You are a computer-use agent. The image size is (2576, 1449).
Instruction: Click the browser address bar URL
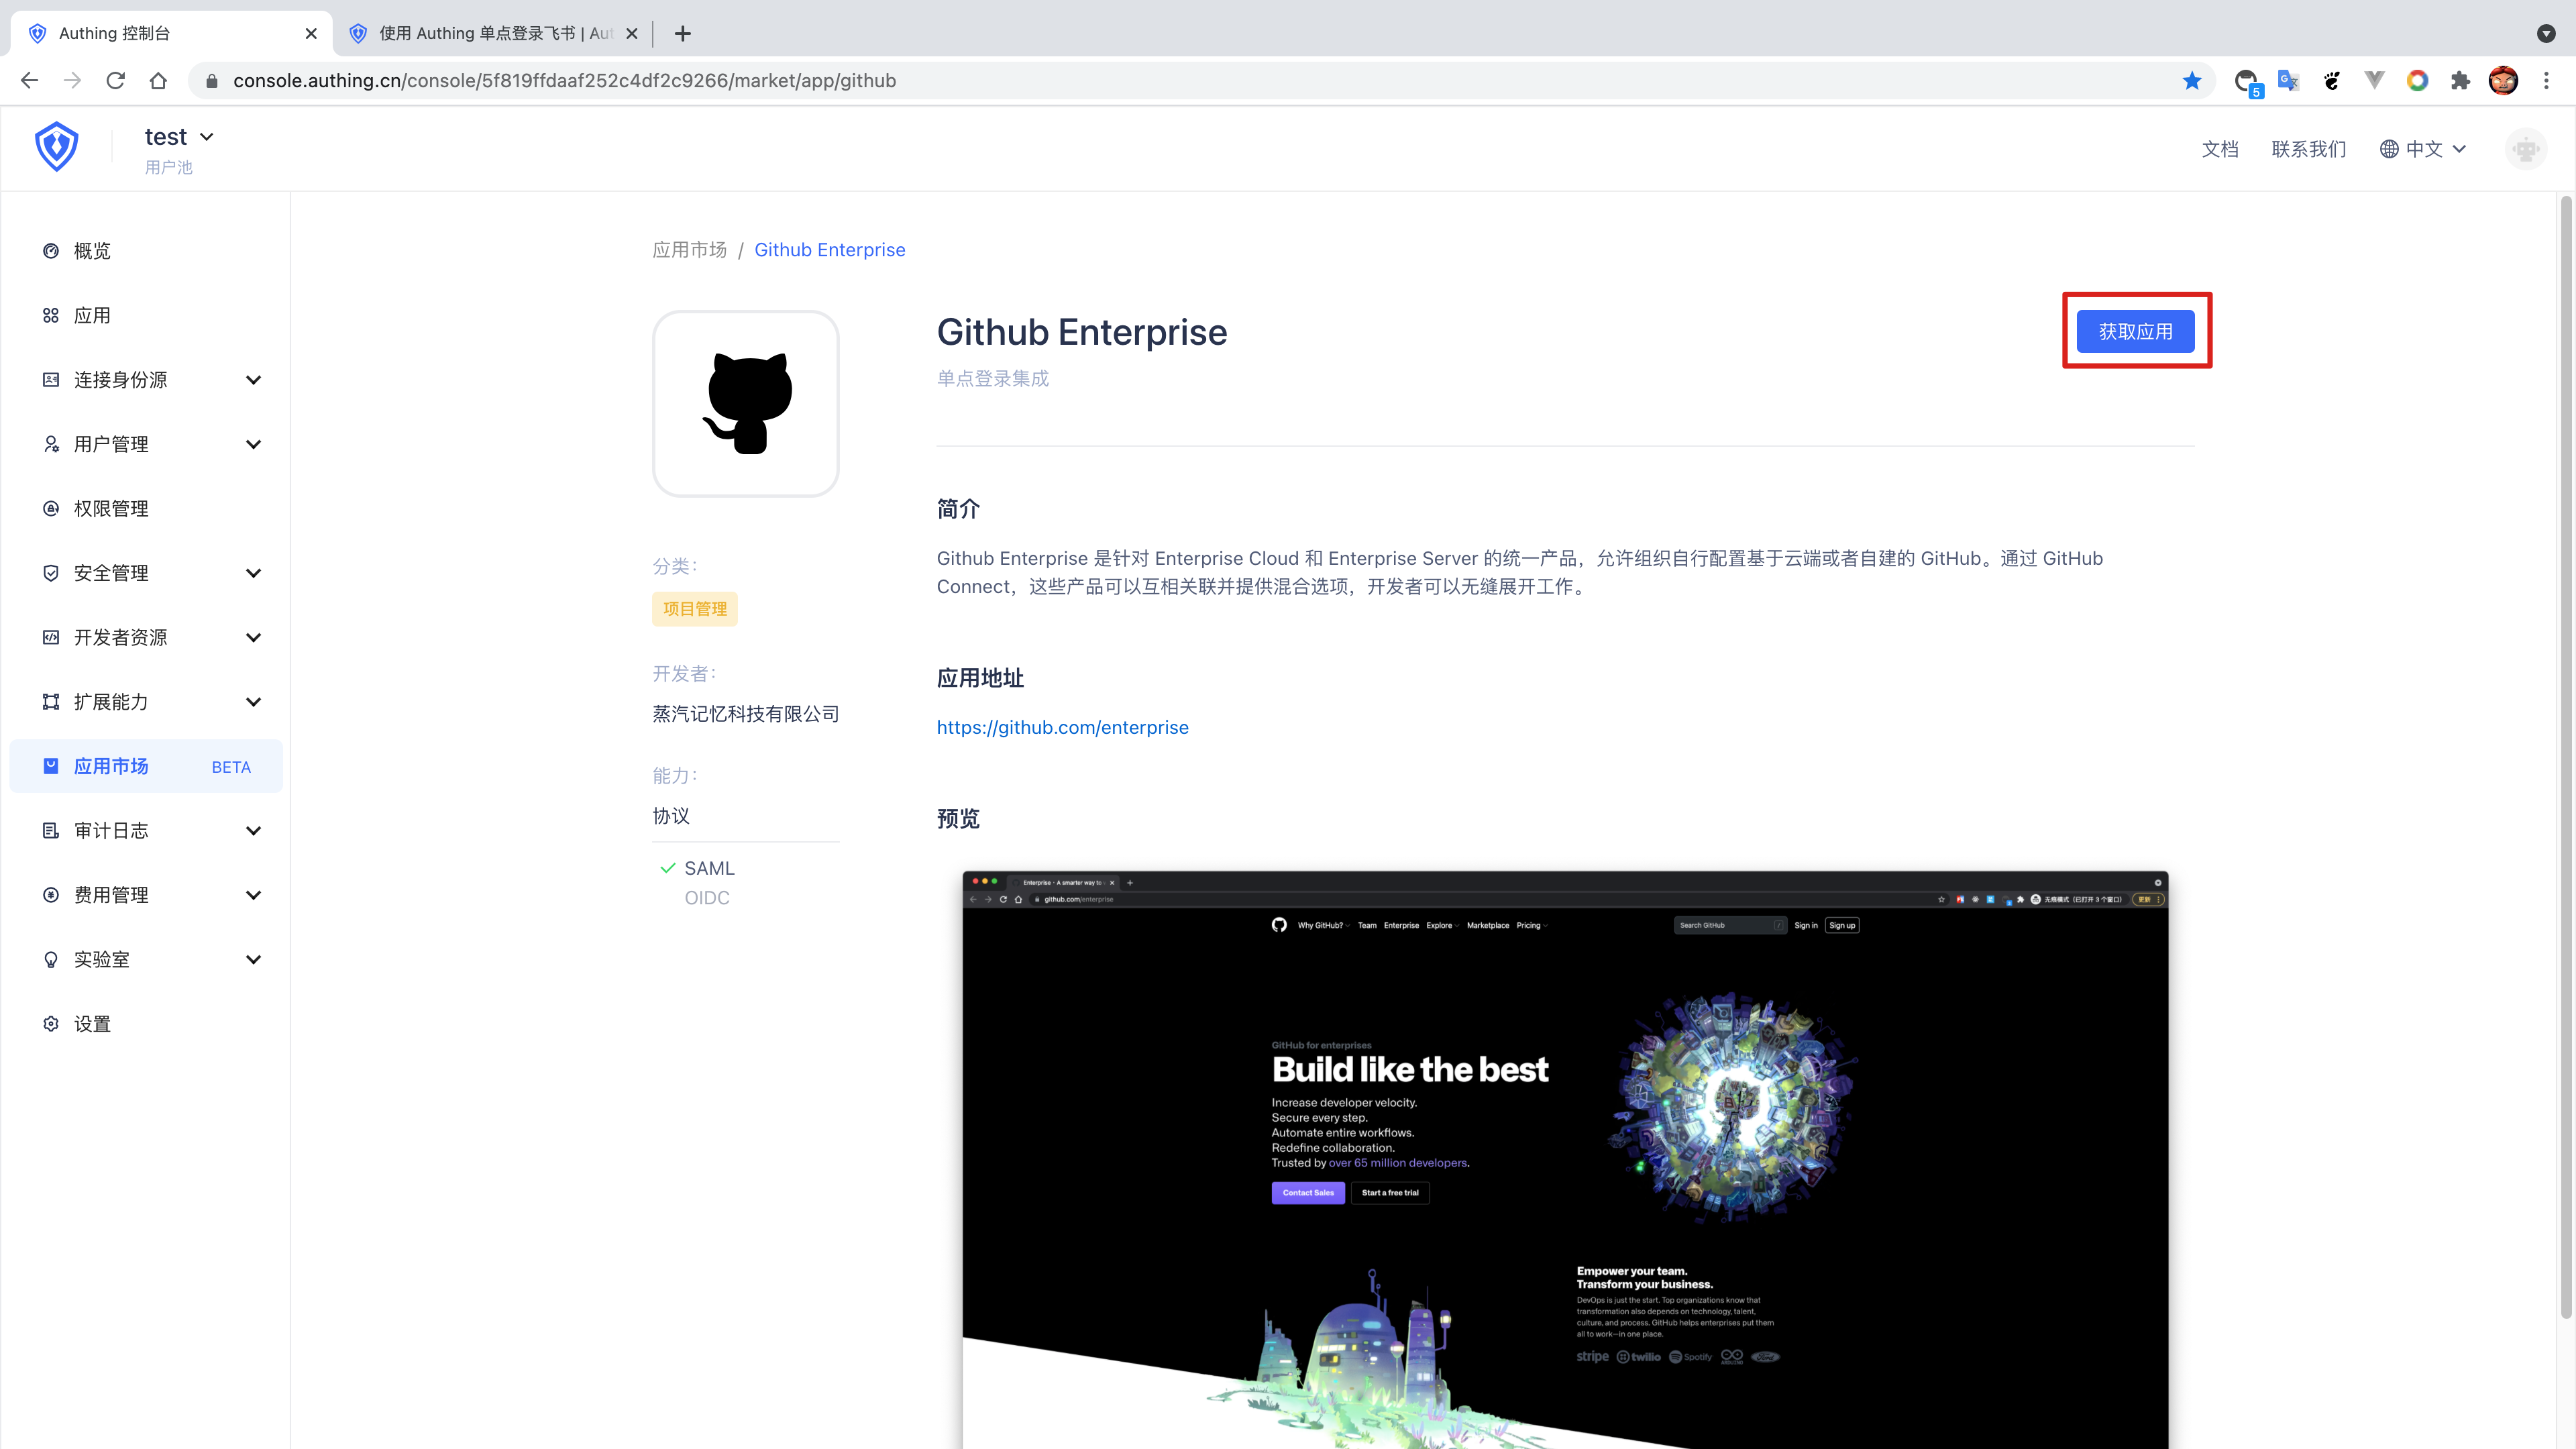click(x=564, y=81)
